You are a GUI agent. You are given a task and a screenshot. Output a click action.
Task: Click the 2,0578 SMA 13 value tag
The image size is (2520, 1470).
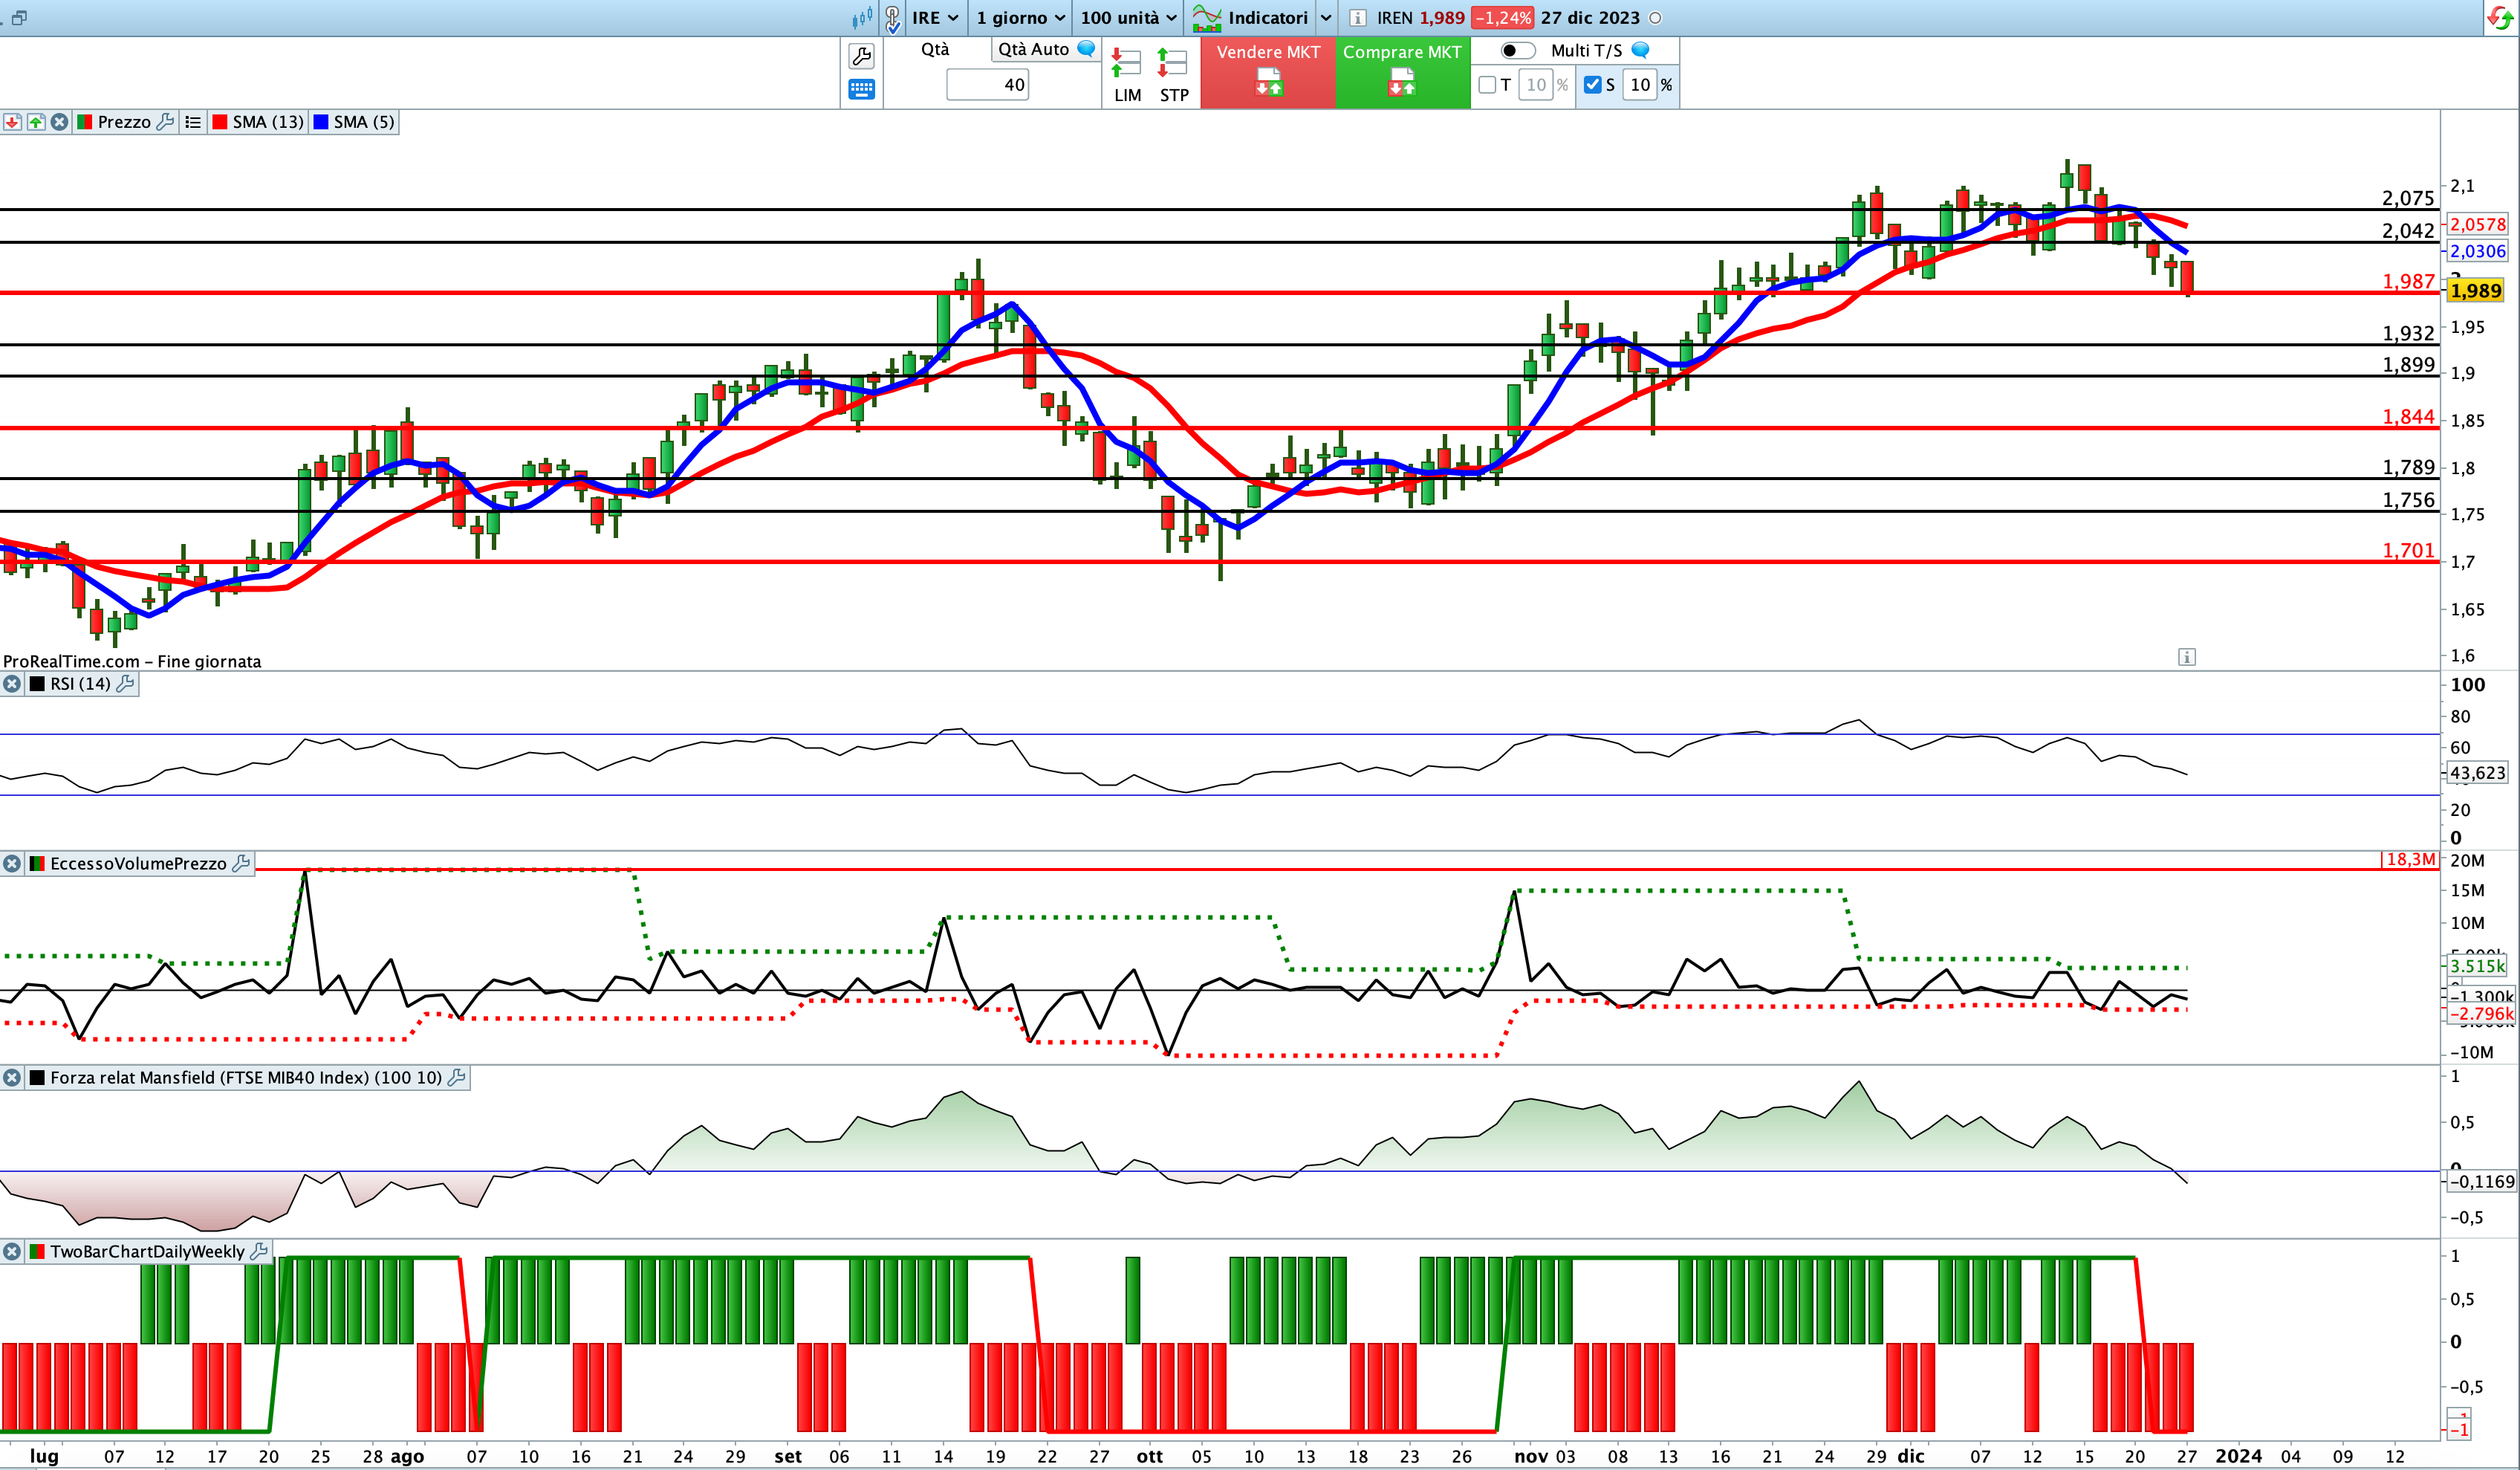[2476, 224]
